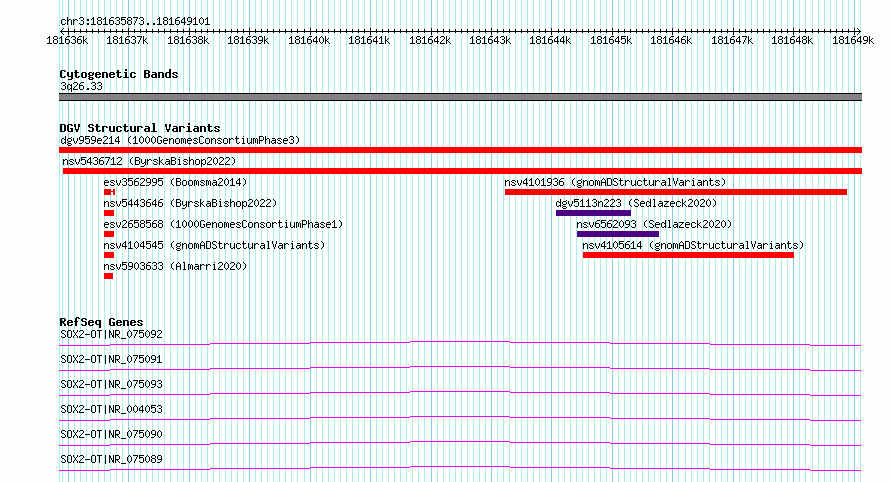
Task: Click the RefSeq Genes track title
Action: [101, 322]
